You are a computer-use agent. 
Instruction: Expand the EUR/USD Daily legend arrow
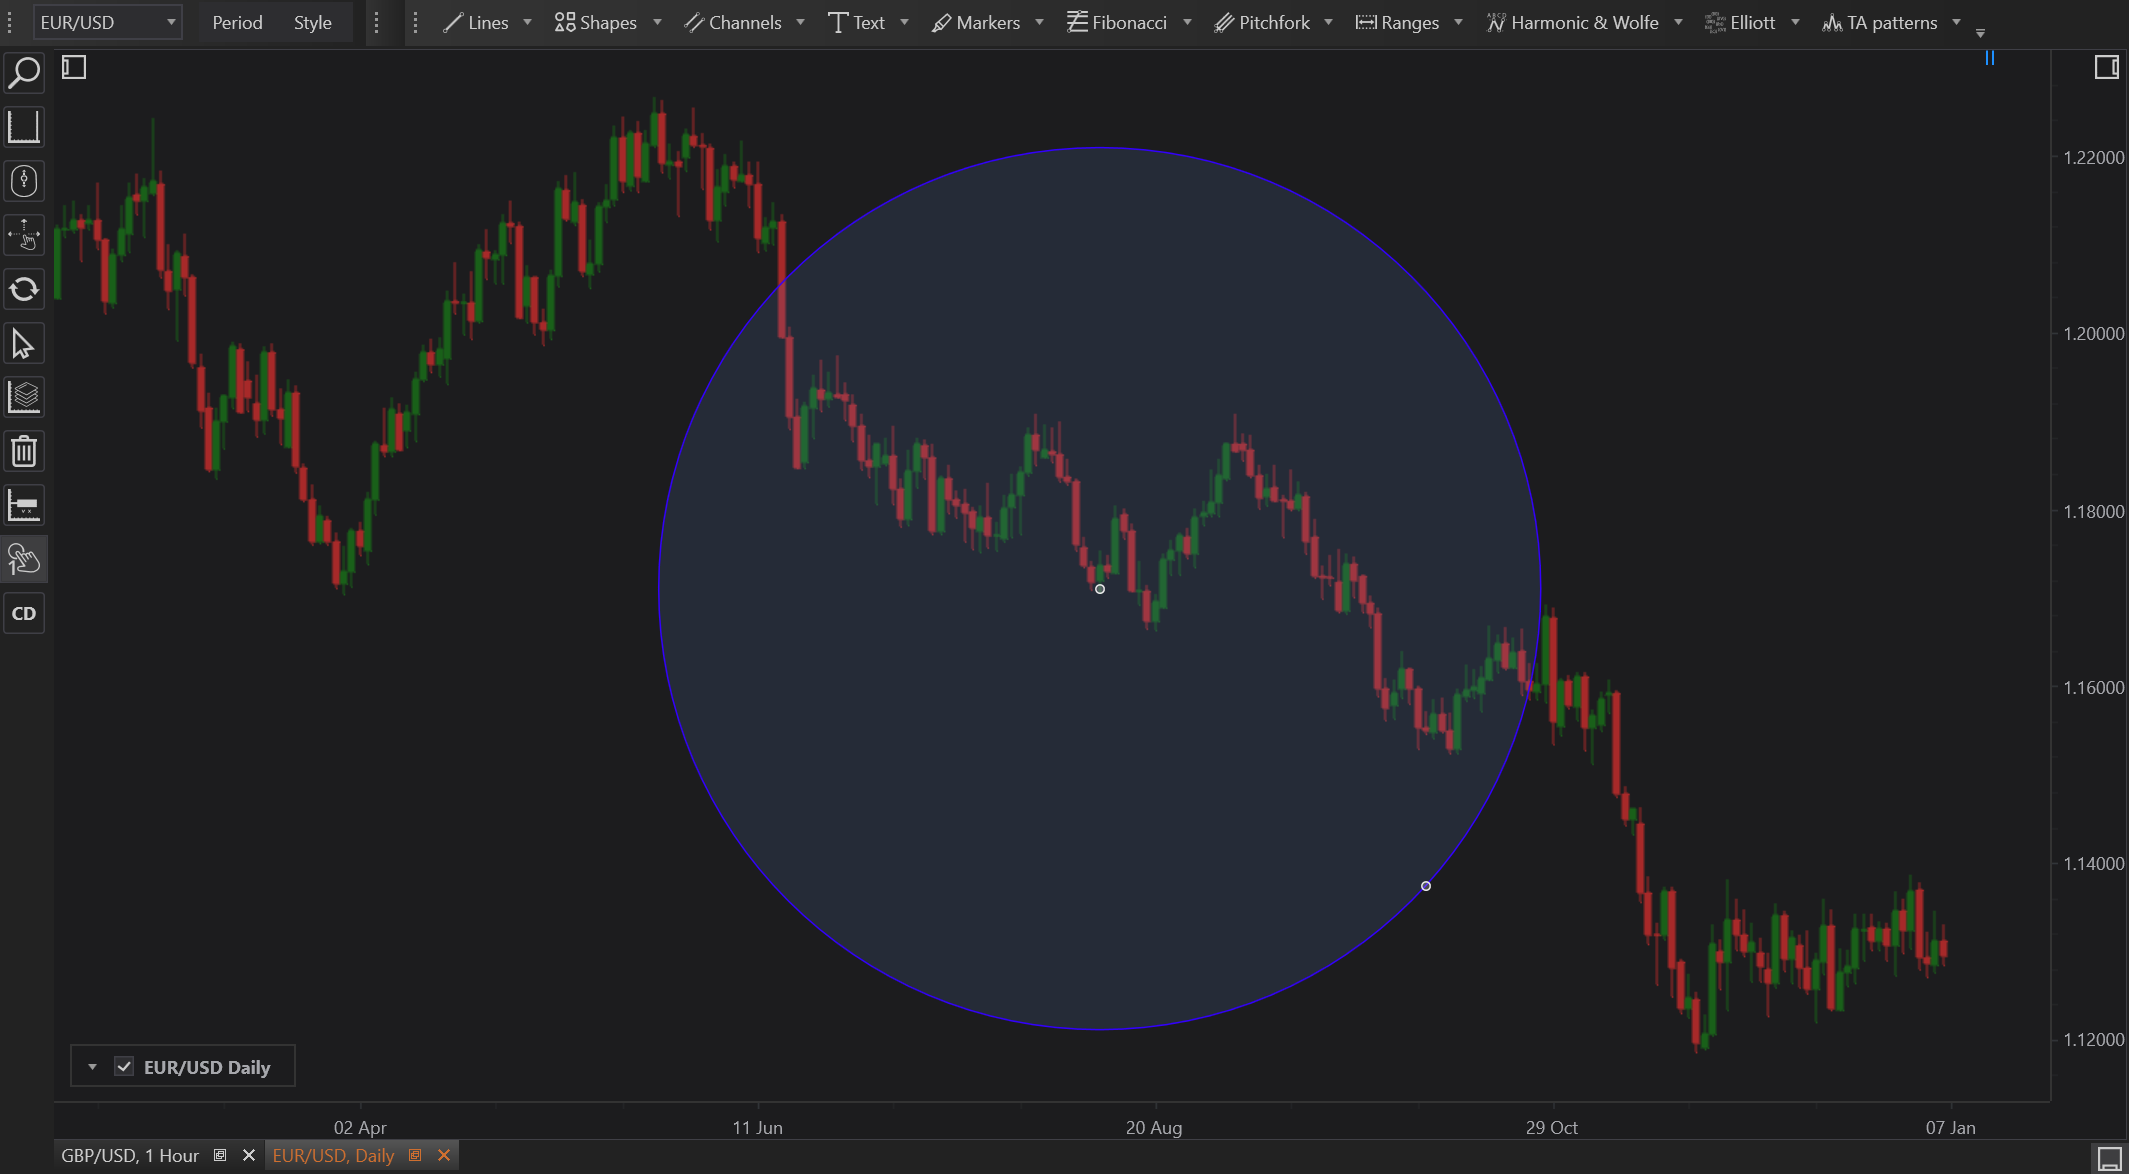[92, 1066]
